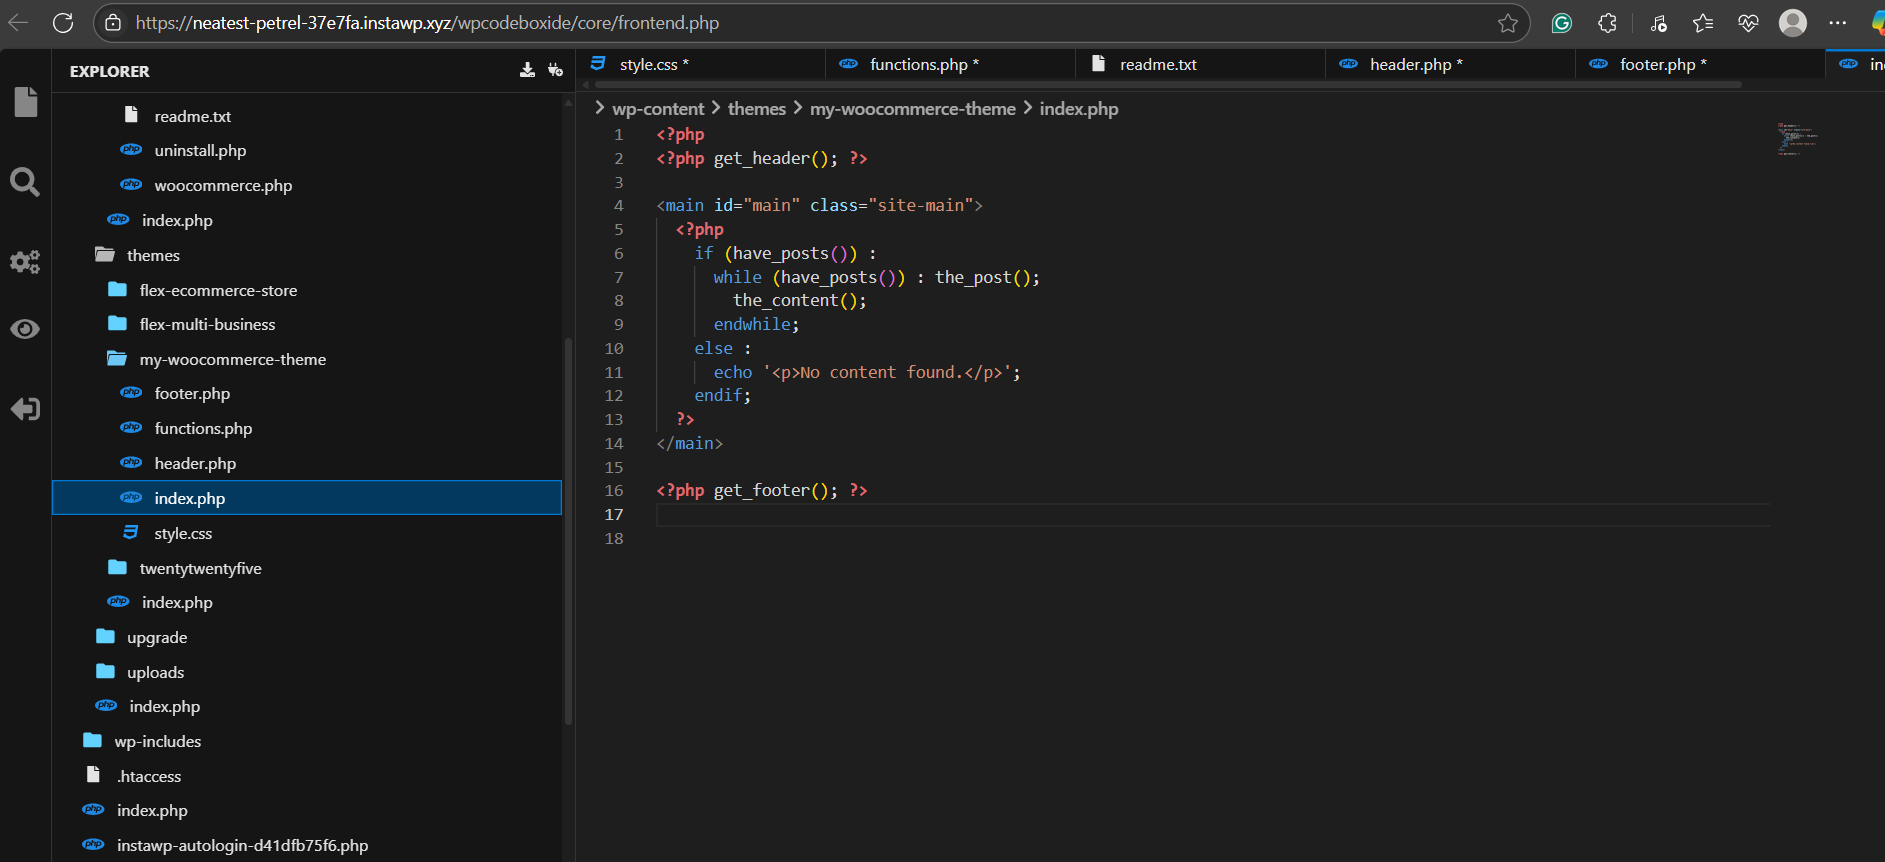Bookmark this page with the star icon
Image resolution: width=1885 pixels, height=862 pixels.
(1508, 23)
